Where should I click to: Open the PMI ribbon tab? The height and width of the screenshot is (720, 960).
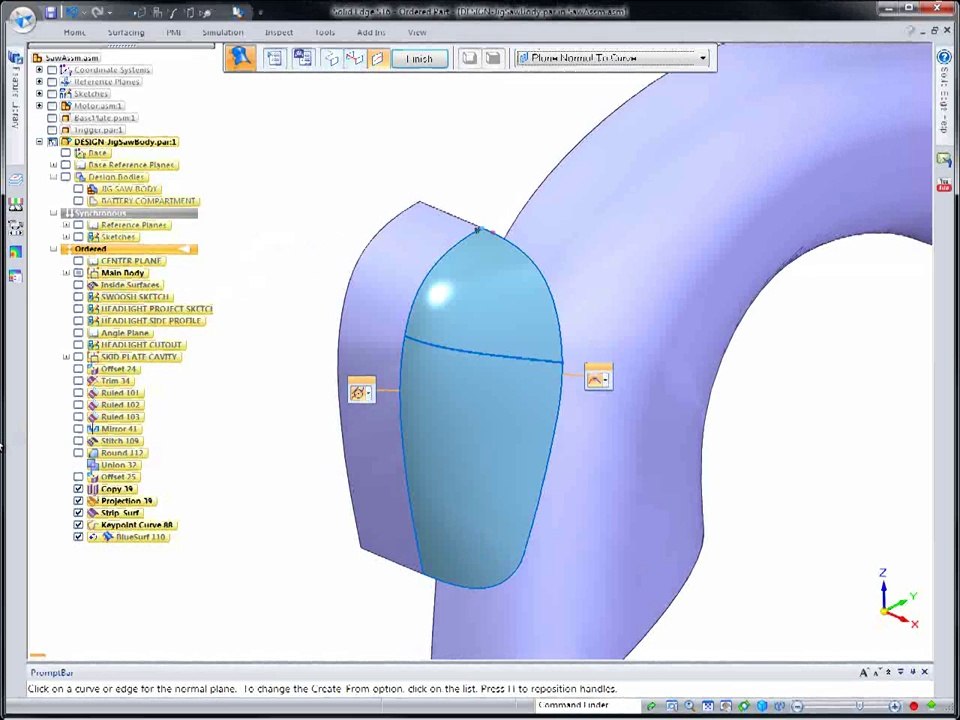(174, 32)
